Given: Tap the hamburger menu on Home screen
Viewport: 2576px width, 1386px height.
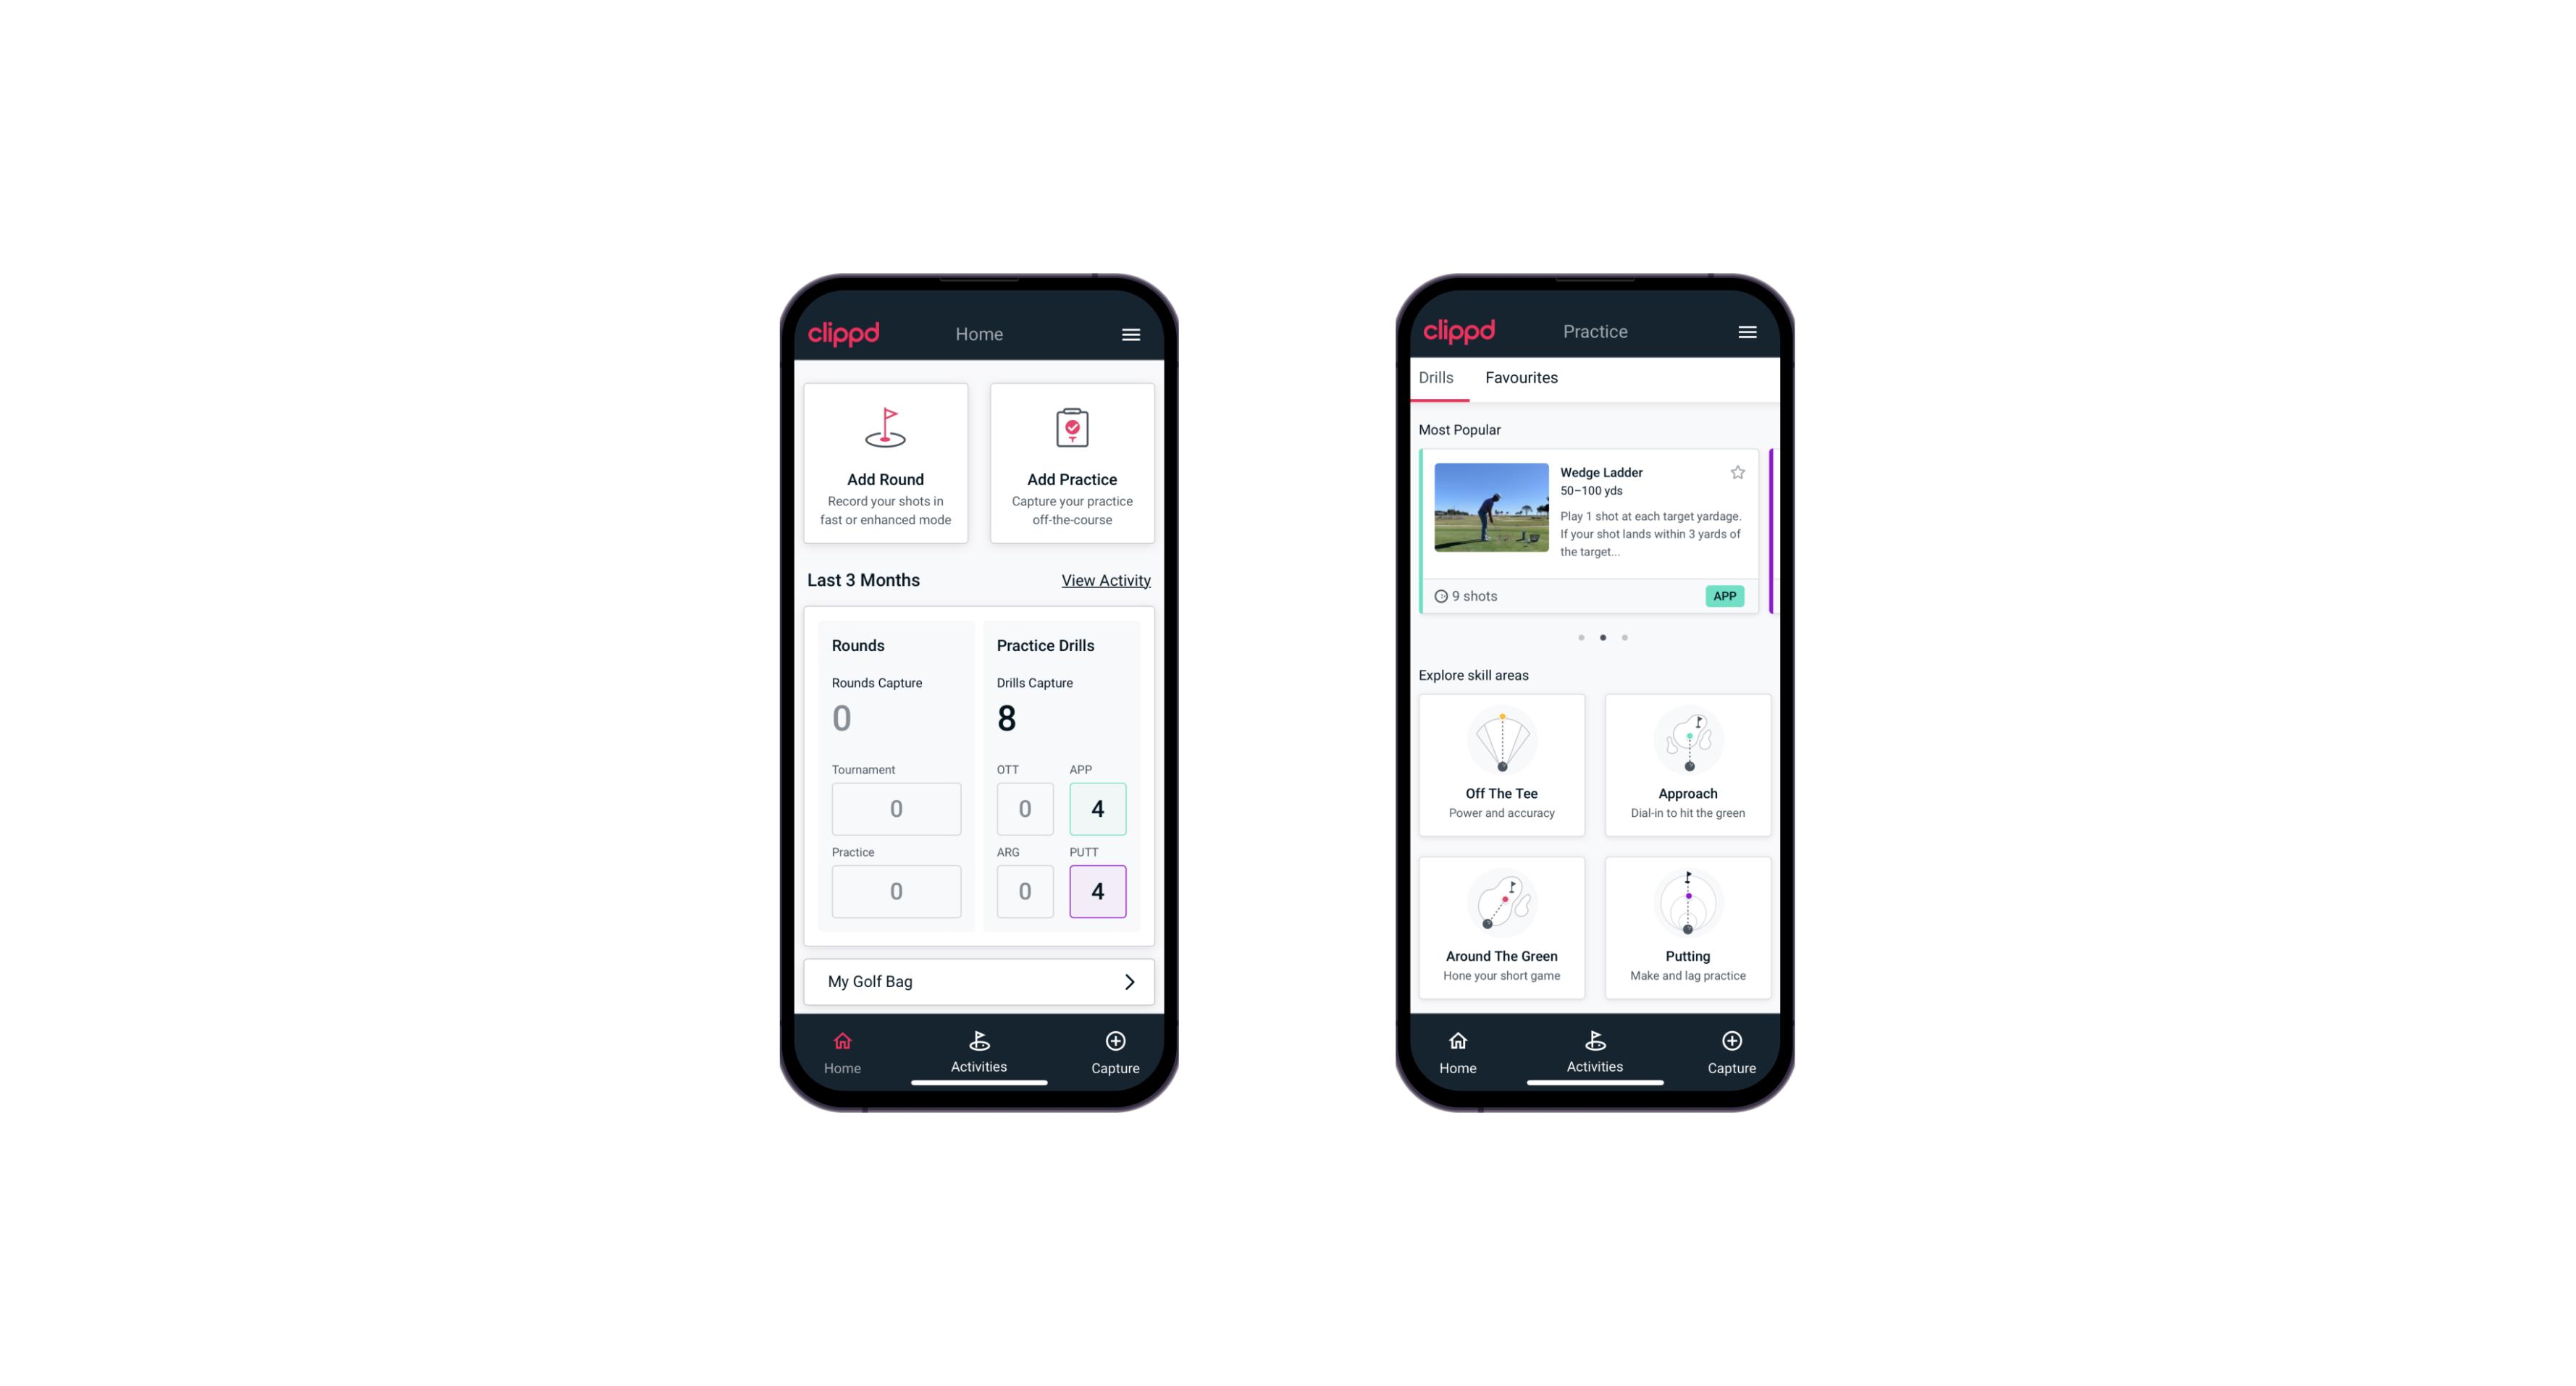Looking at the screenshot, I should pyautogui.click(x=1132, y=335).
